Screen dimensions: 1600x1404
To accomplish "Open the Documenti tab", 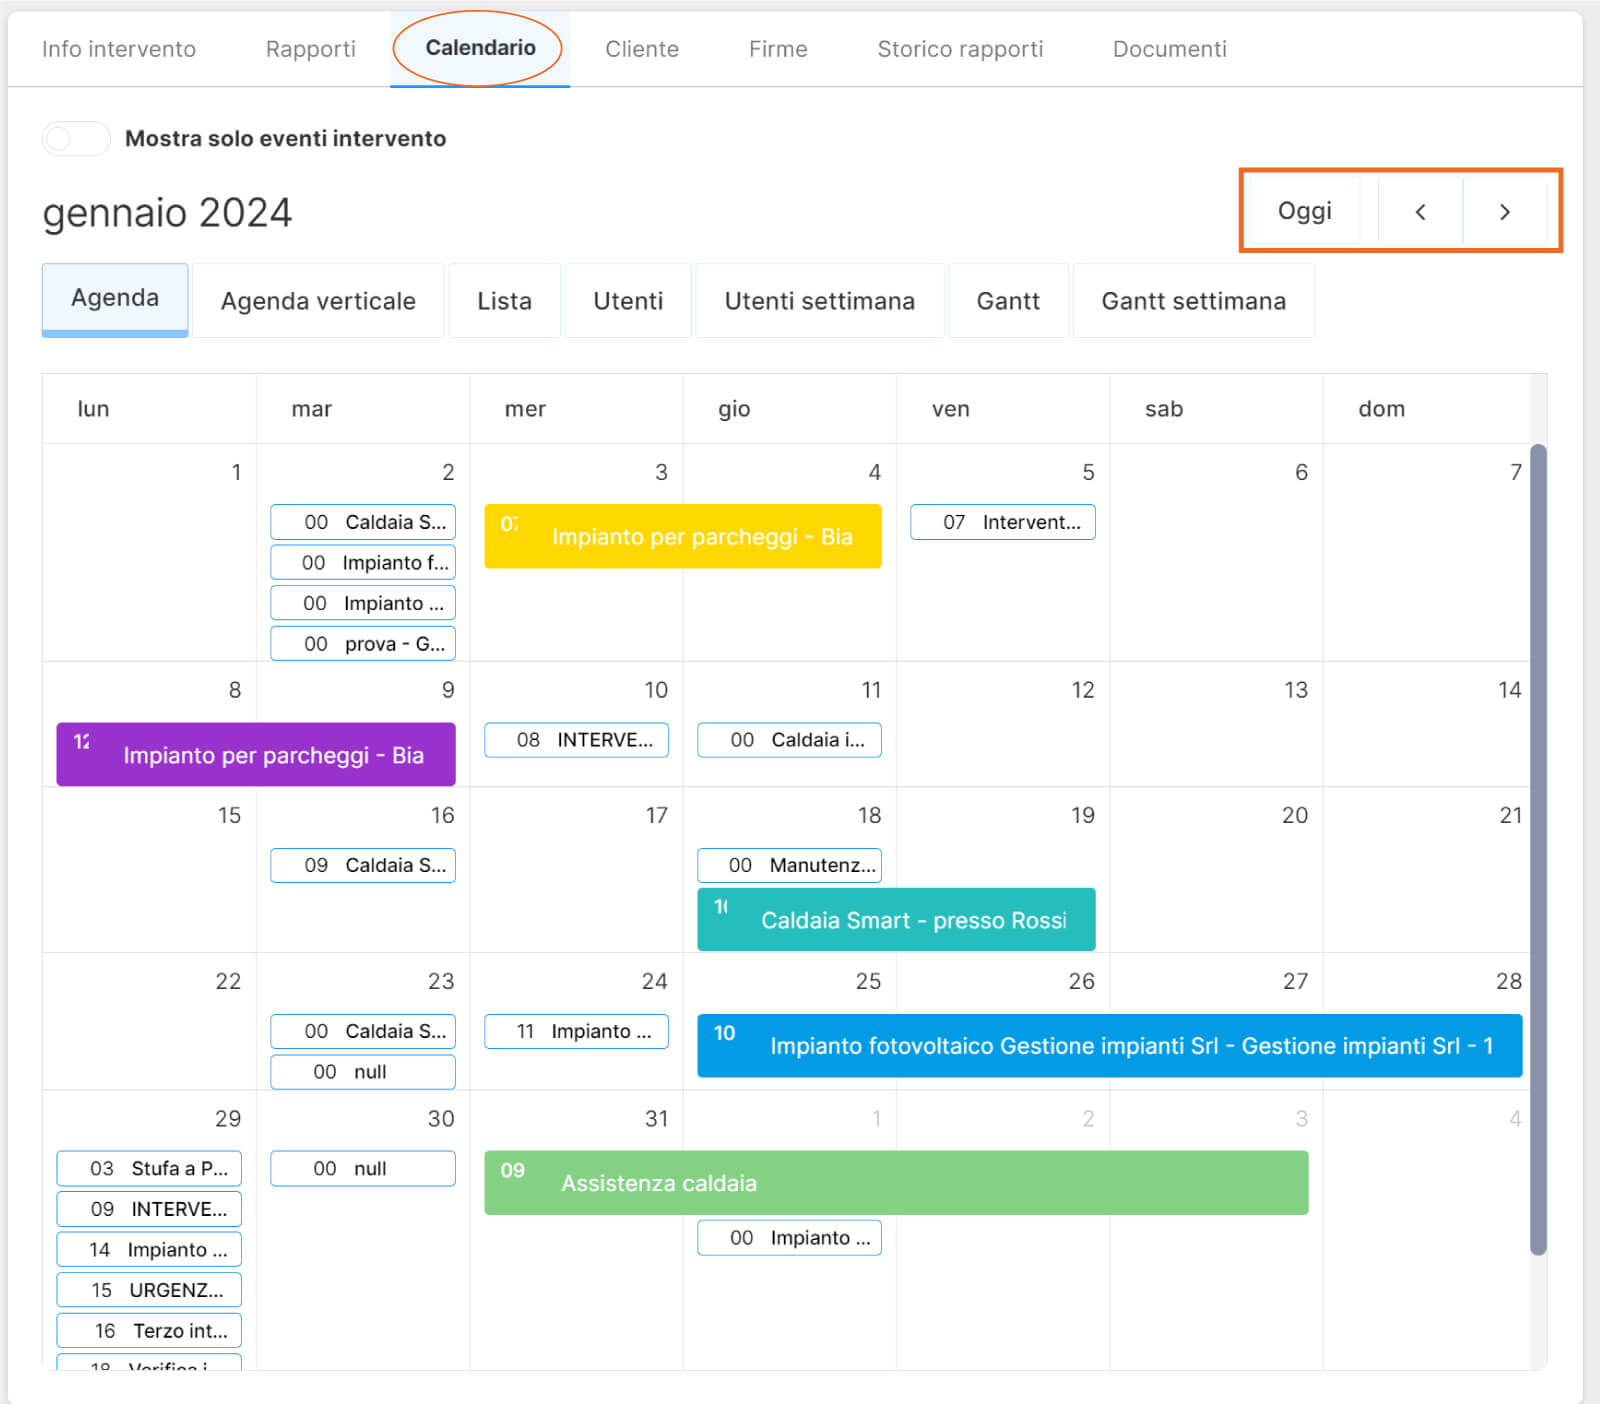I will 1169,49.
